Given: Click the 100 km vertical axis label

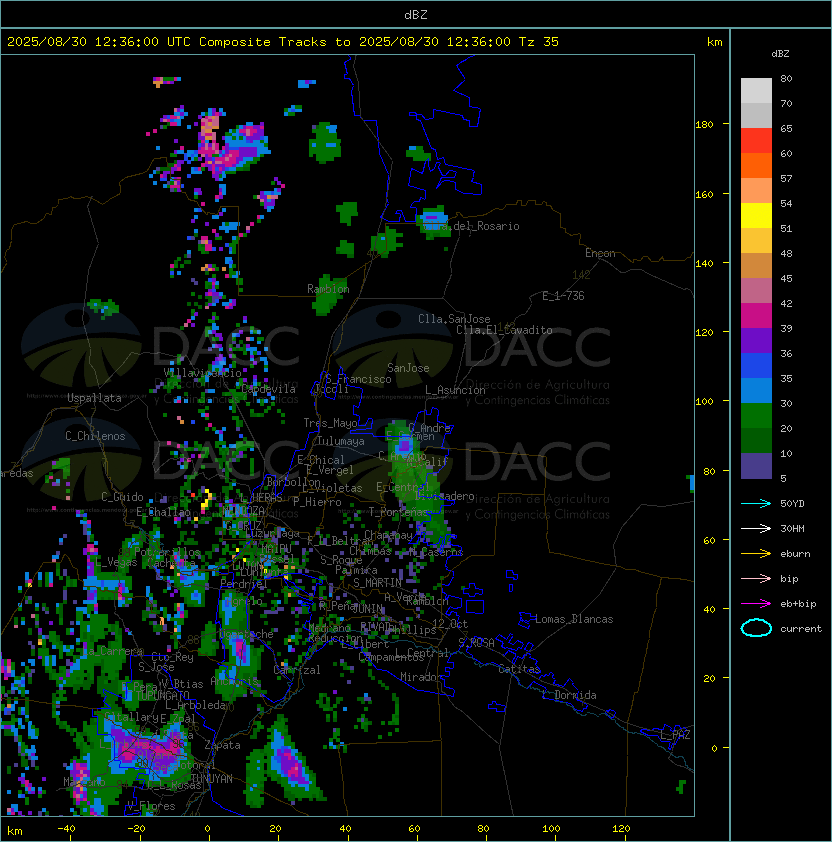Looking at the screenshot, I should (x=704, y=402).
